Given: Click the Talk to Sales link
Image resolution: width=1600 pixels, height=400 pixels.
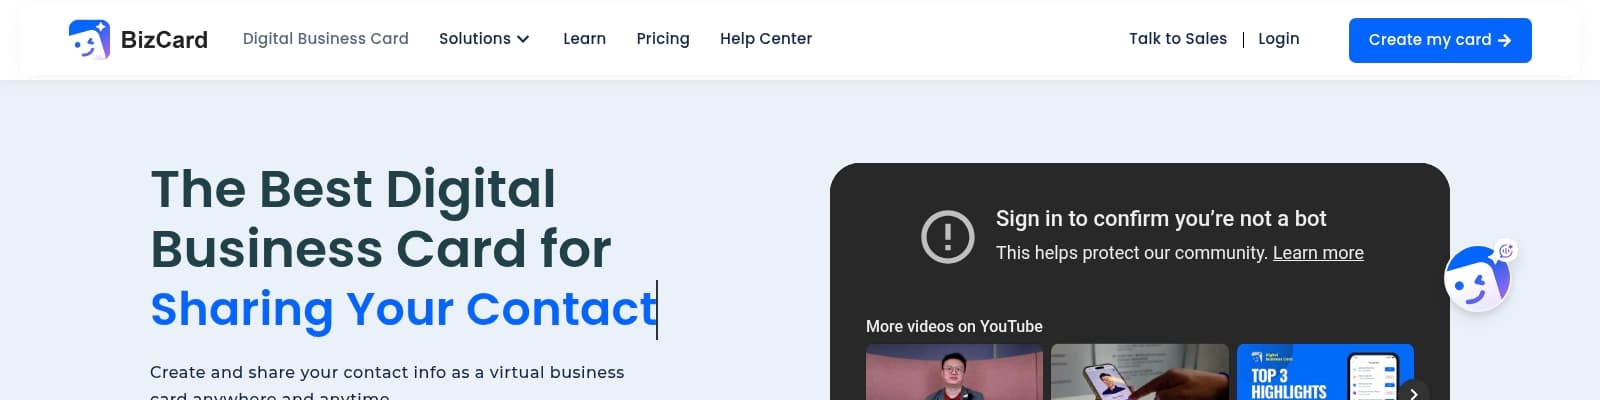Looking at the screenshot, I should tap(1177, 39).
